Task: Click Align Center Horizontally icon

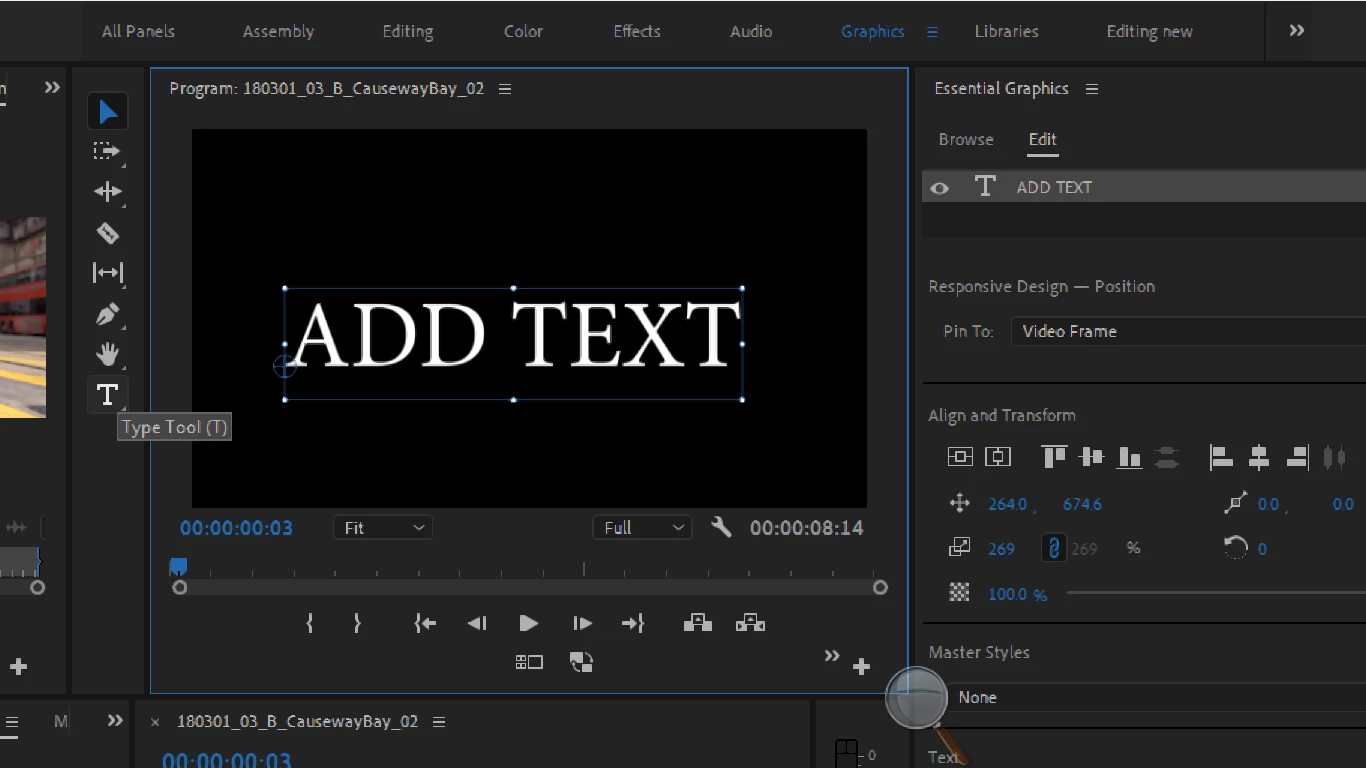Action: pyautogui.click(x=1259, y=457)
